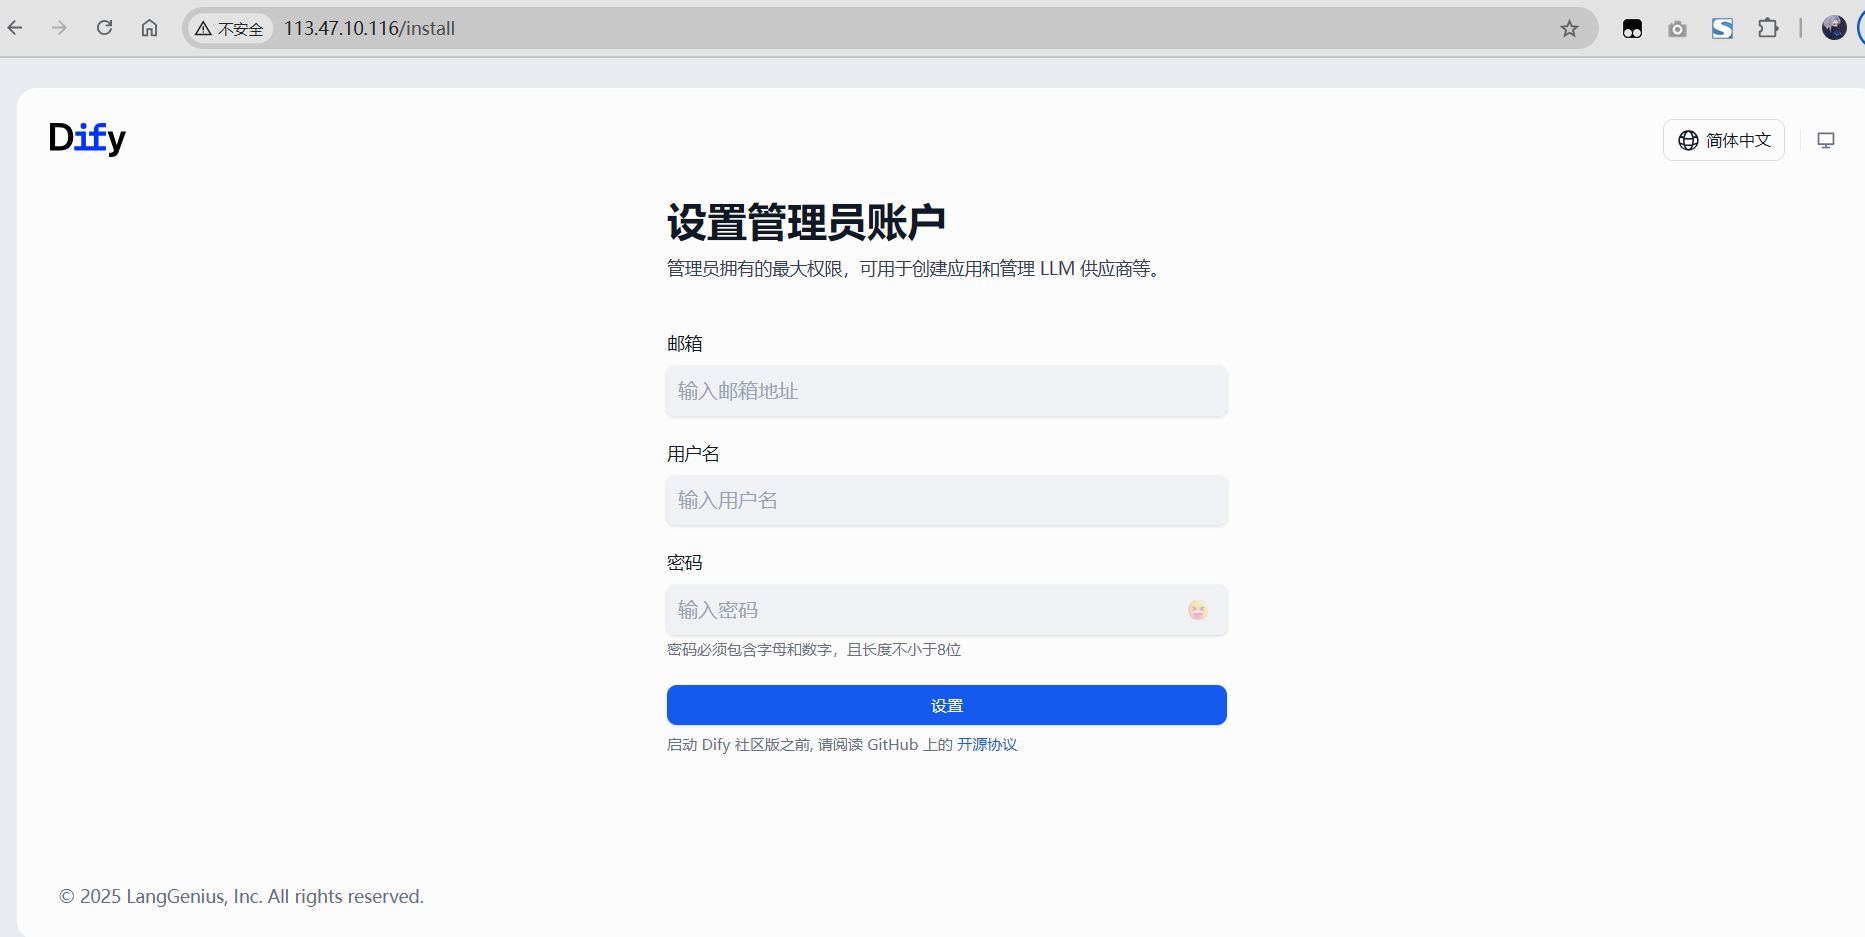The width and height of the screenshot is (1865, 937).
Task: Click inside the 输入邮箱地址 email field
Action: [946, 391]
